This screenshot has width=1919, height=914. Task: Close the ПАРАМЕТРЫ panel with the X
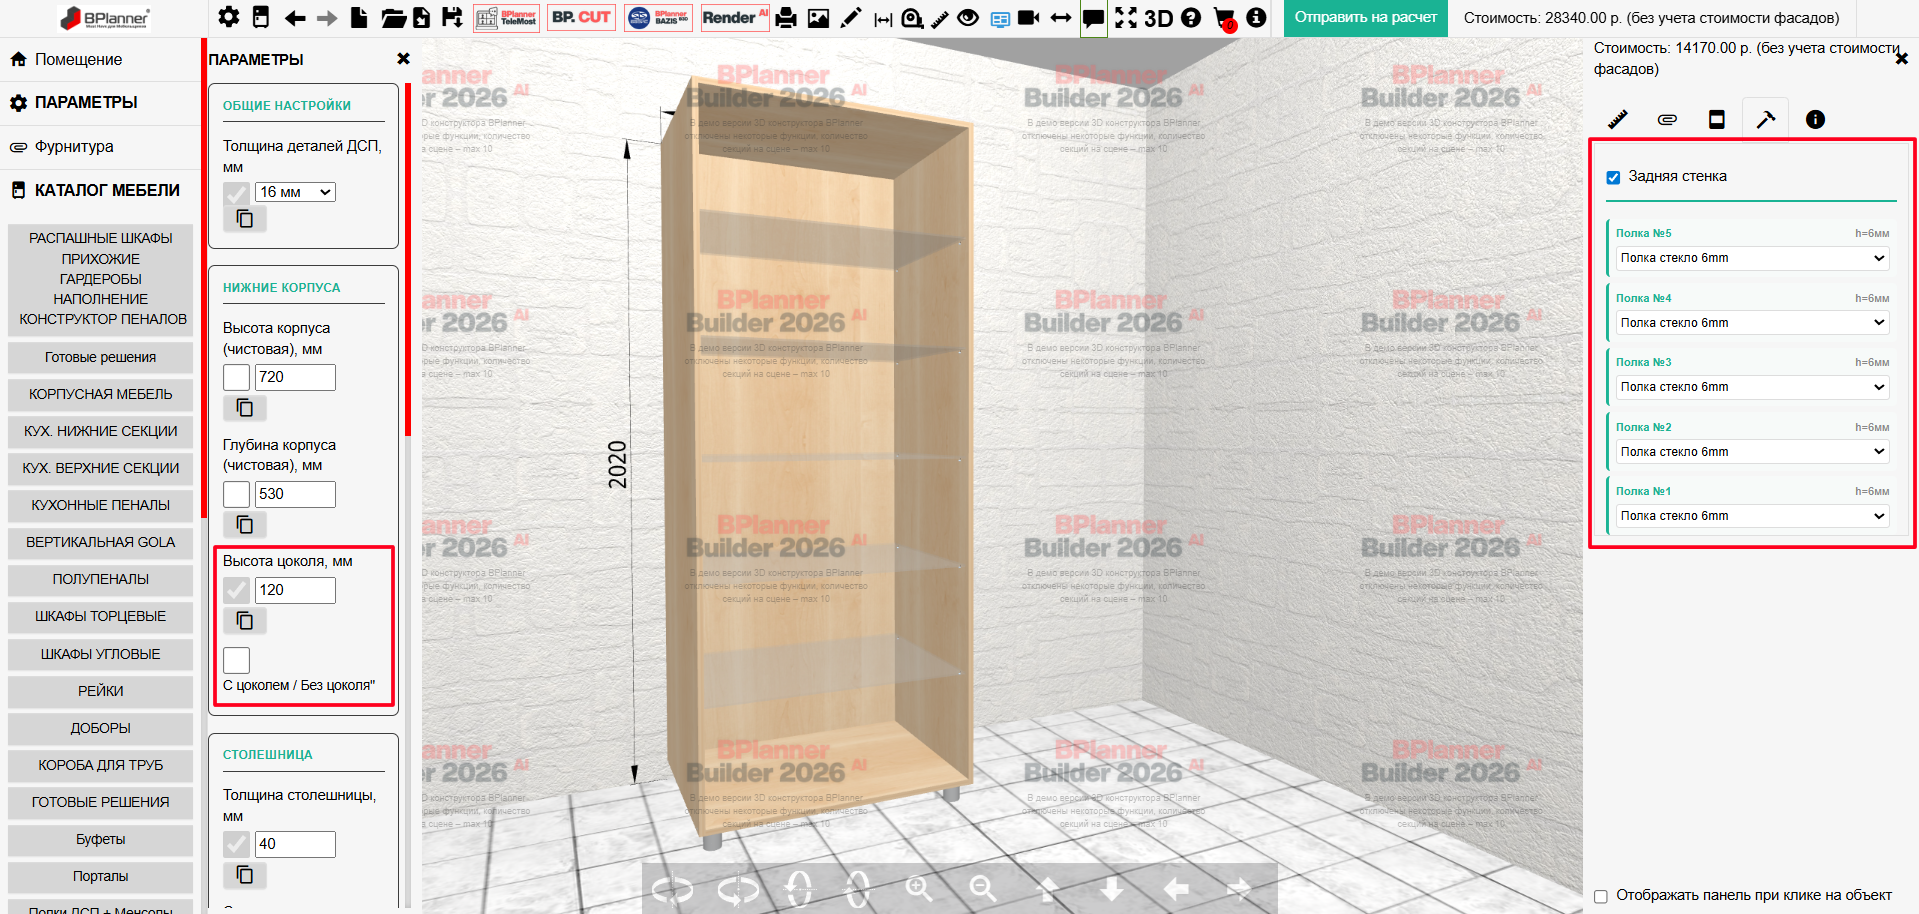[404, 59]
